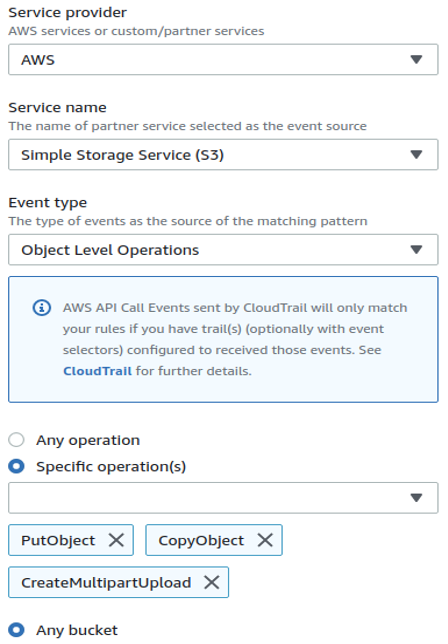Click the CopyObject tag label

(x=201, y=540)
